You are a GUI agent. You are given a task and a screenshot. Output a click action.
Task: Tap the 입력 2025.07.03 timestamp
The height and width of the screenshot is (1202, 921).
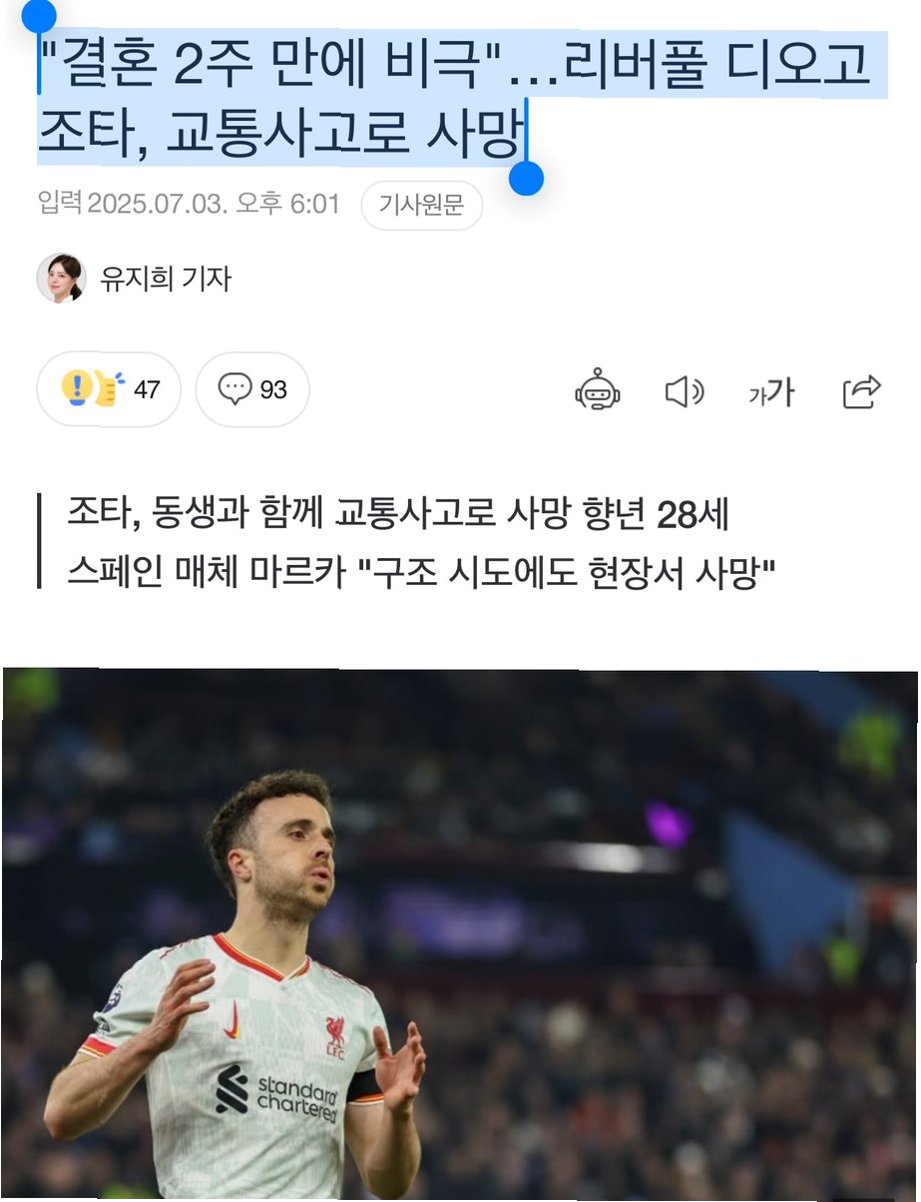(189, 205)
